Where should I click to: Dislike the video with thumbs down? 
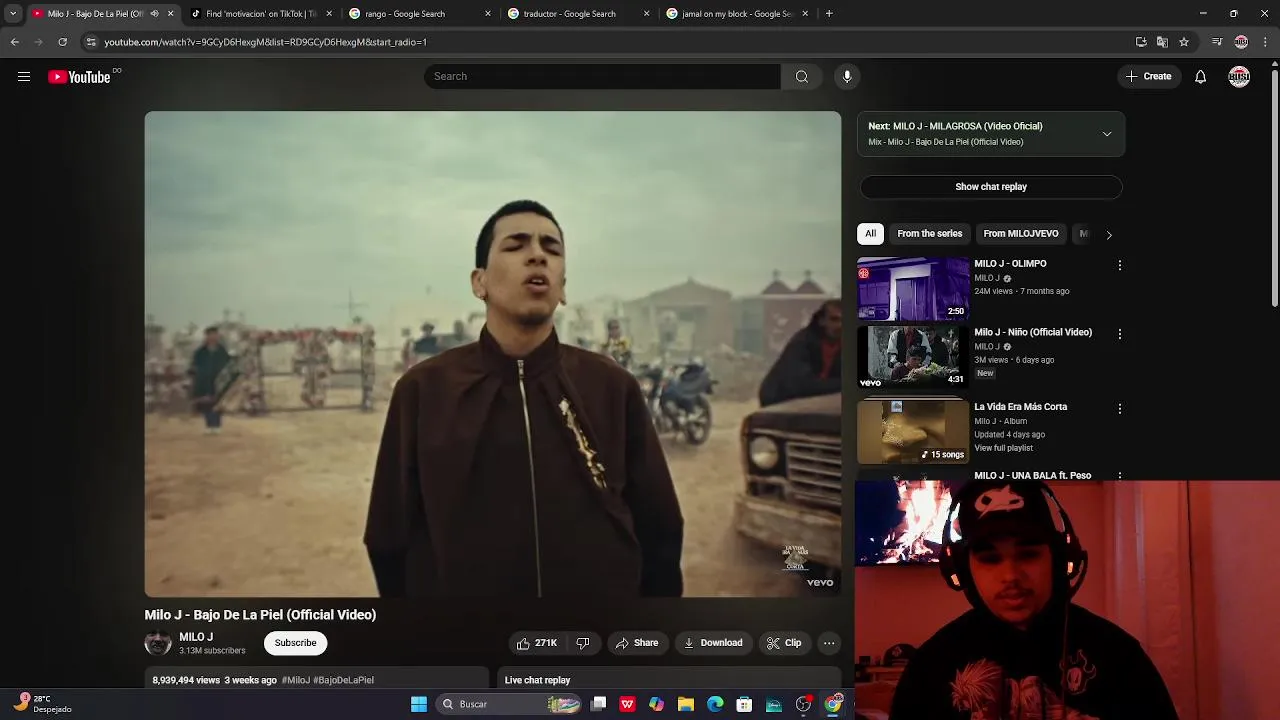(x=583, y=643)
